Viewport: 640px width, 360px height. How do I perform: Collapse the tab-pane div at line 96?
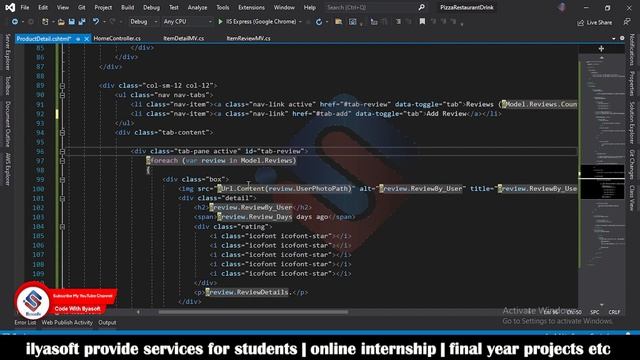point(62,151)
